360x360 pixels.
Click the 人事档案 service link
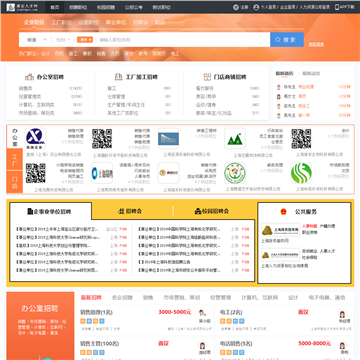(310, 226)
